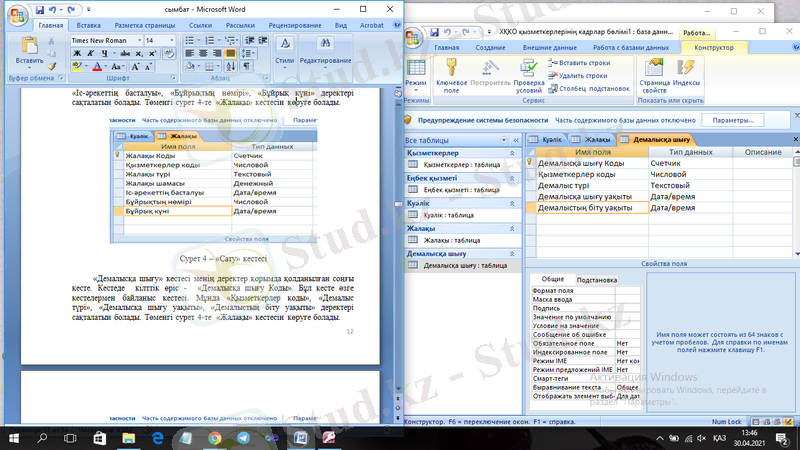The height and width of the screenshot is (450, 800).
Task: Click the Key Field (Ключевое поле) icon
Action: click(x=452, y=70)
